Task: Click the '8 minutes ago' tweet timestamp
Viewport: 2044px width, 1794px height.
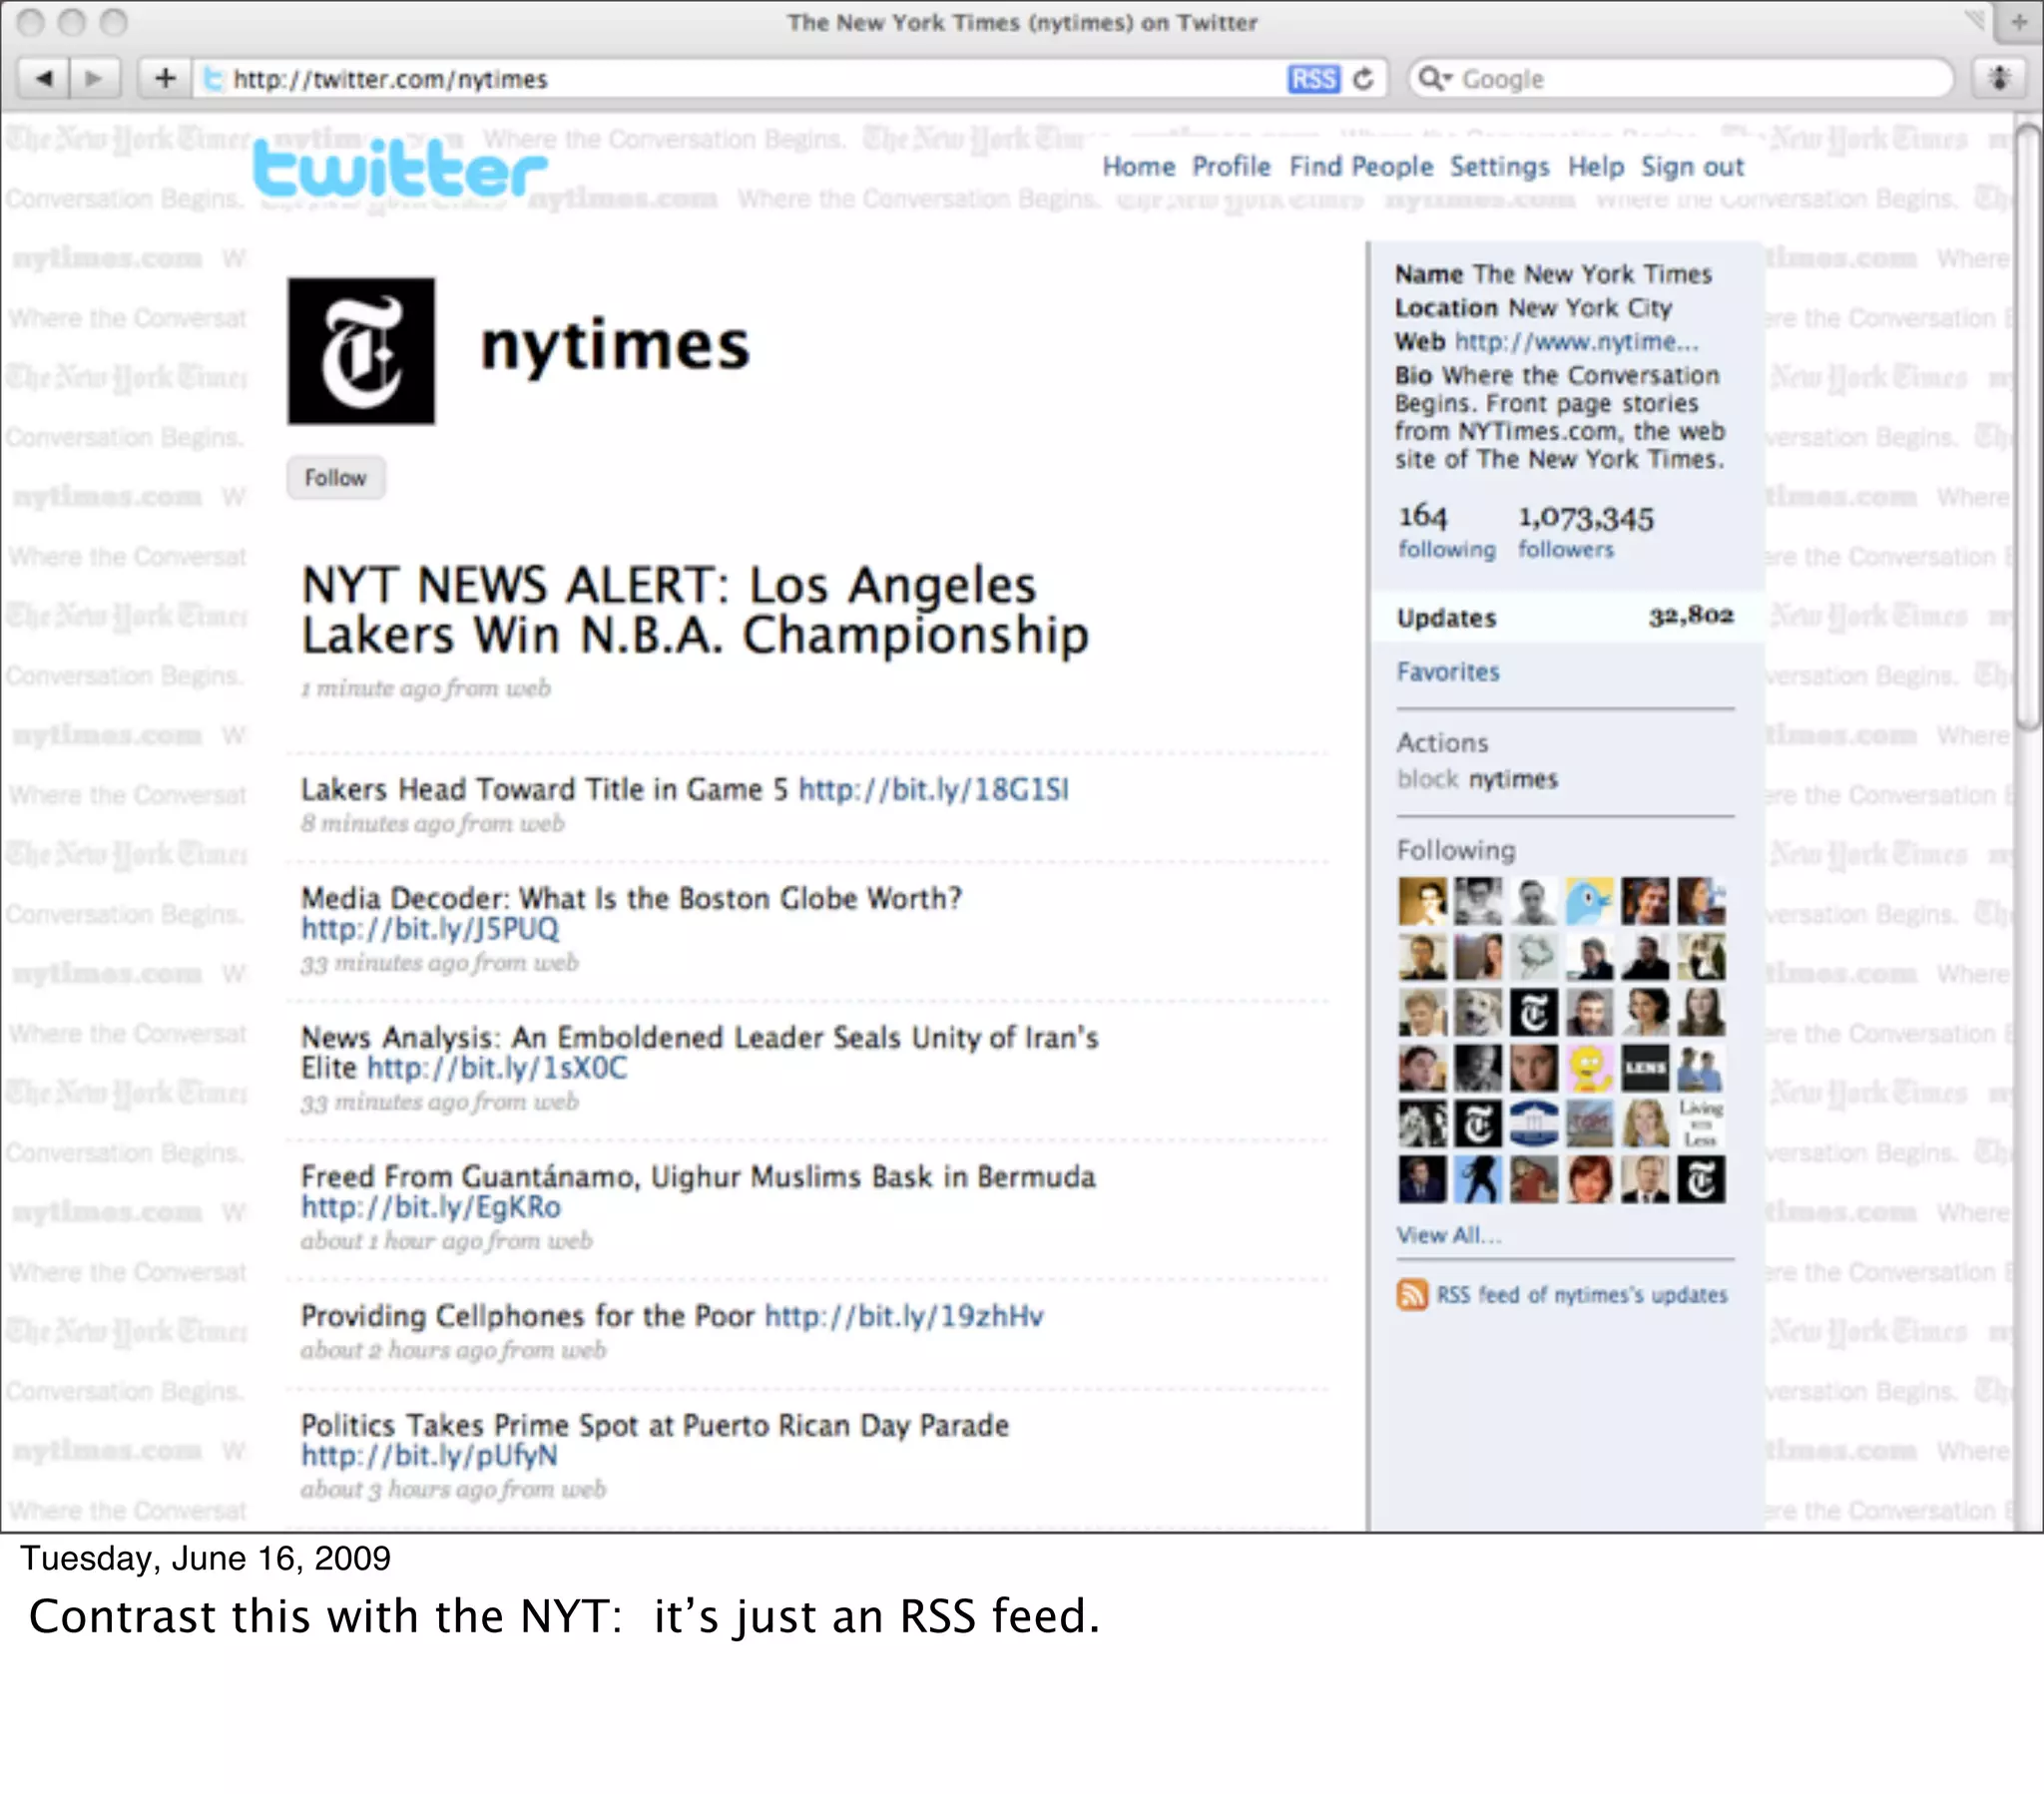Action: pos(433,823)
